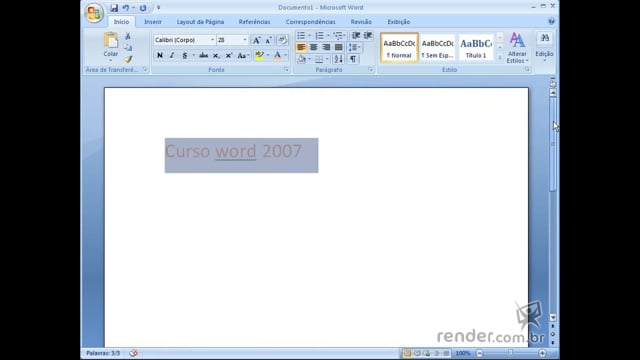Increase font size with the grow font icon

256,40
